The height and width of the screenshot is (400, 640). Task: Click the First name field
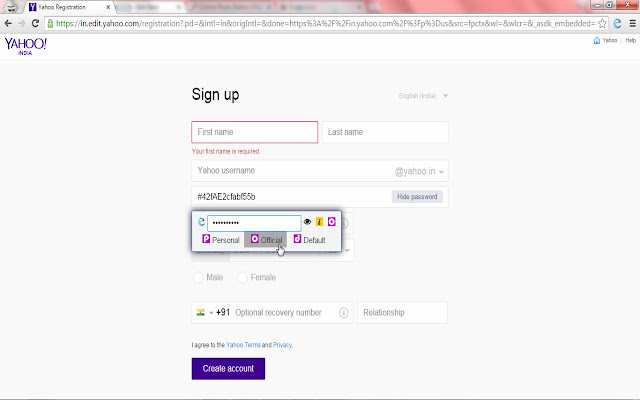pos(255,132)
